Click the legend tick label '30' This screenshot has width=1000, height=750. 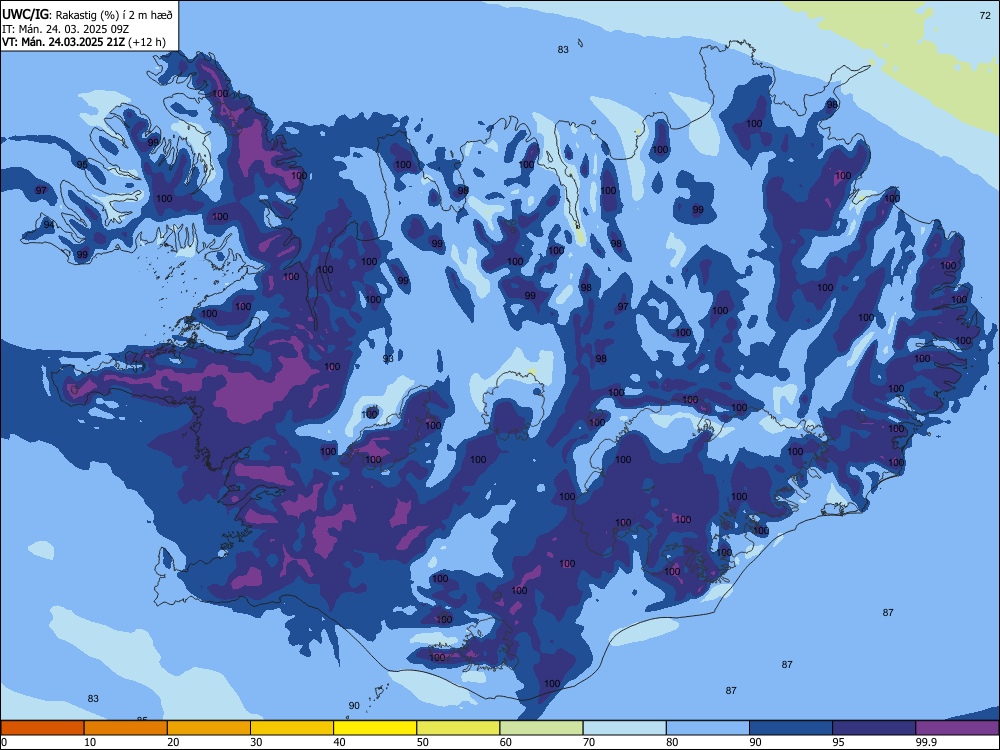tap(256, 742)
